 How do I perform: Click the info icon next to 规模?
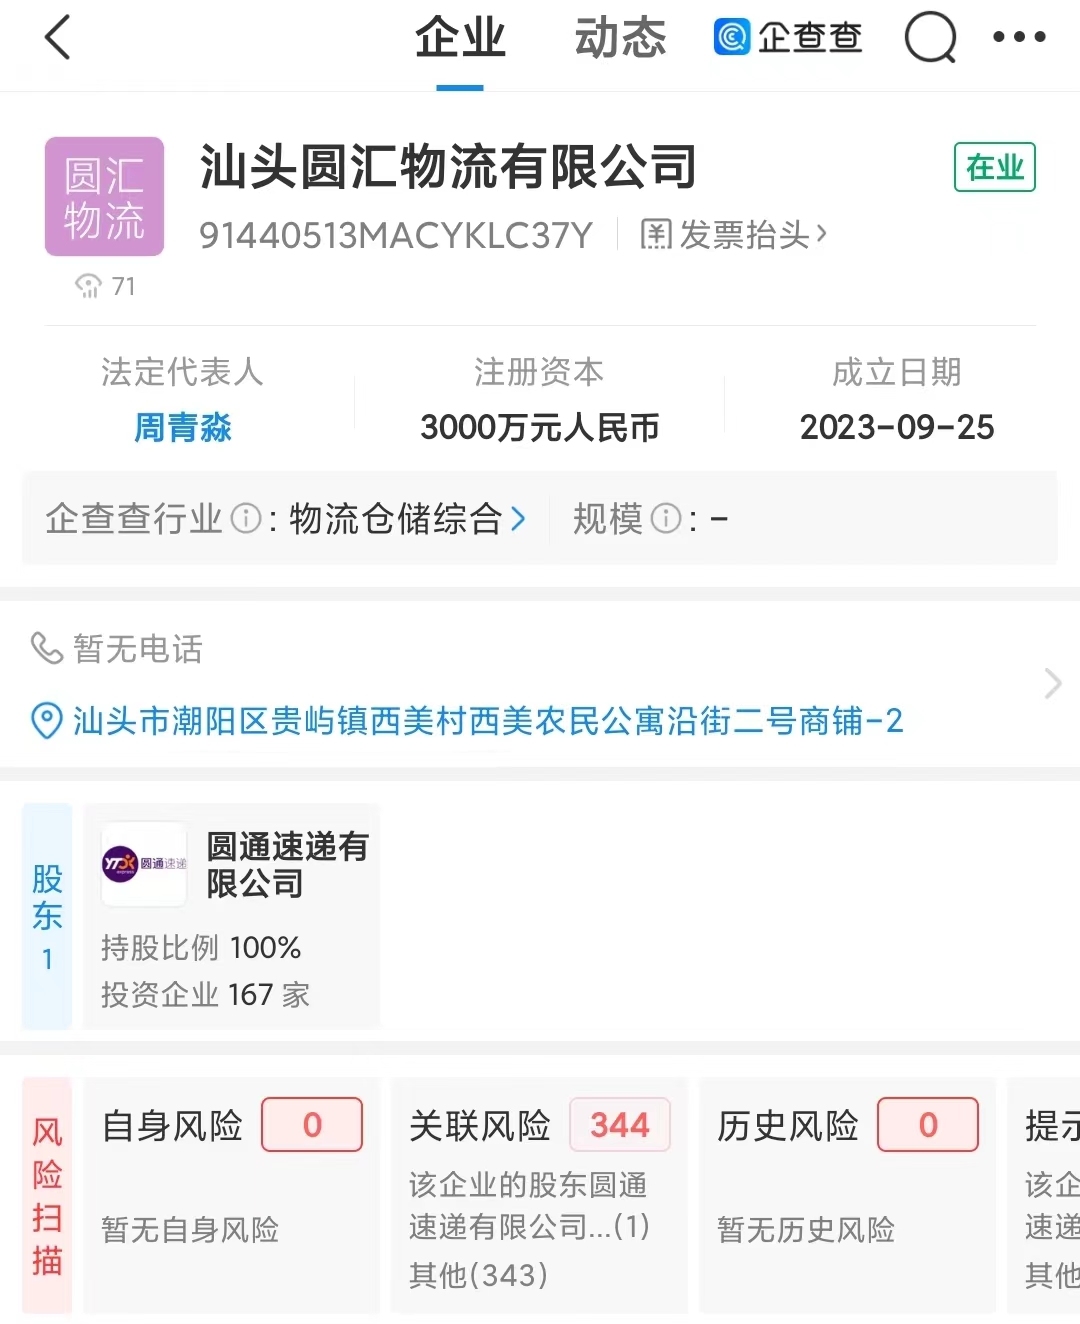[x=665, y=518]
